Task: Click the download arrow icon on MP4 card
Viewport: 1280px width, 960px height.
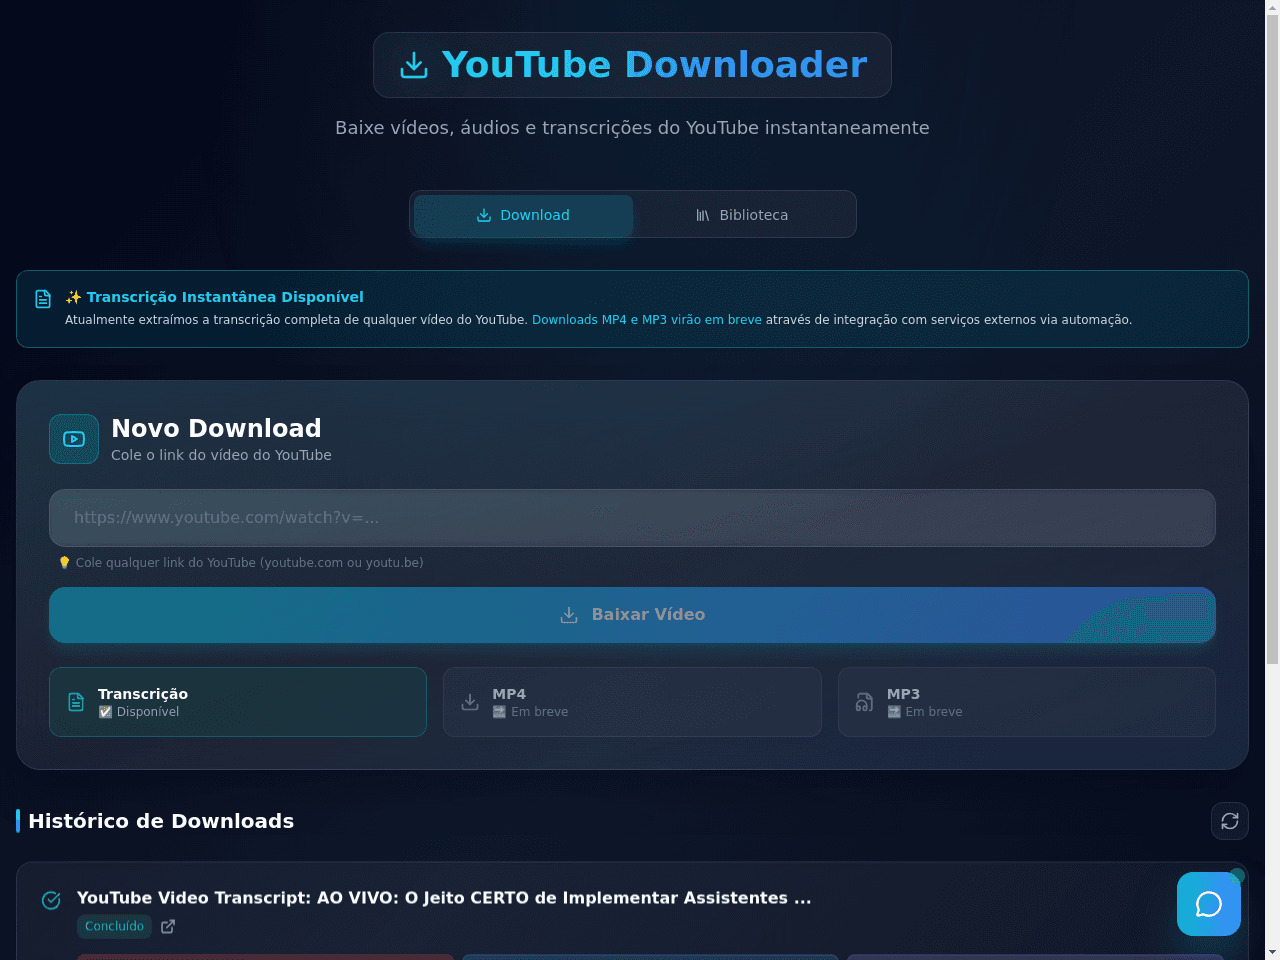Action: [x=470, y=702]
